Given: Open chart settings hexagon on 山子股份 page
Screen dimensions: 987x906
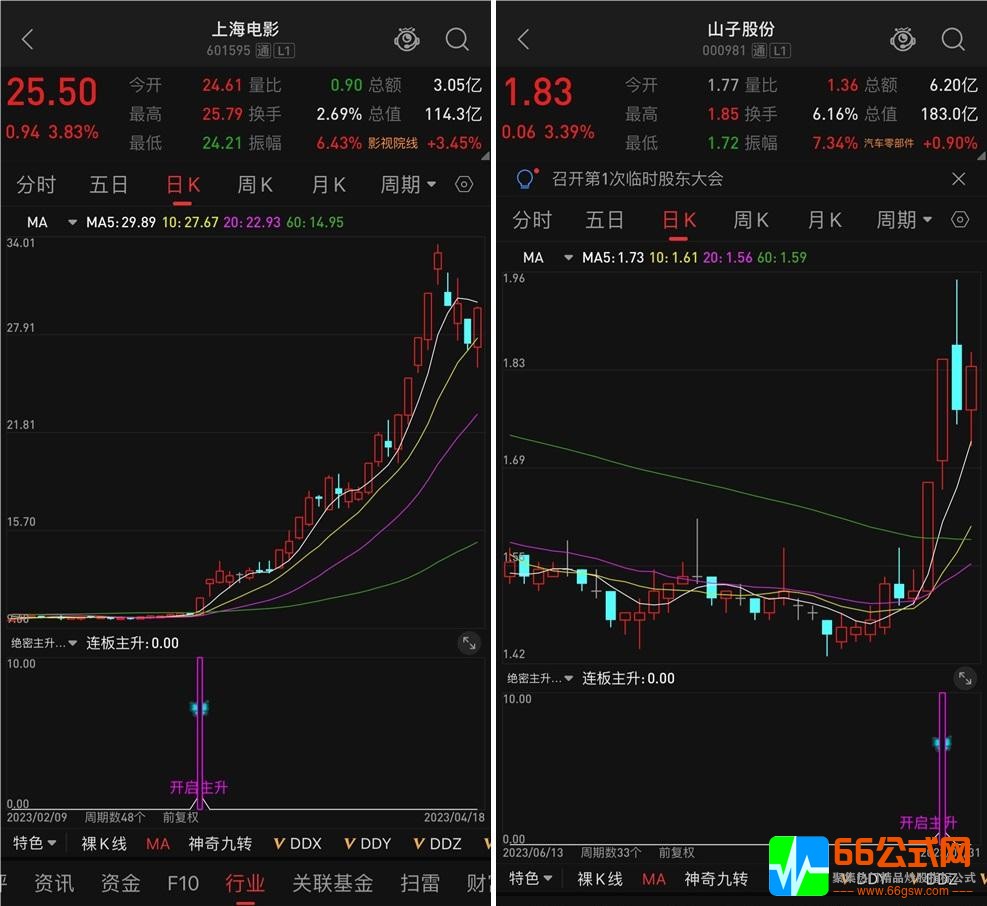Looking at the screenshot, I should 960,220.
